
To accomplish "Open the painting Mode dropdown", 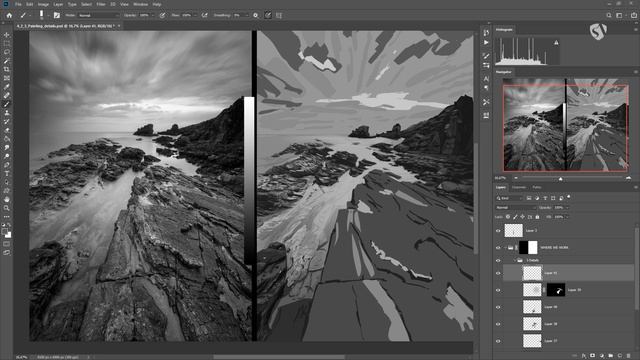I will click(x=98, y=15).
